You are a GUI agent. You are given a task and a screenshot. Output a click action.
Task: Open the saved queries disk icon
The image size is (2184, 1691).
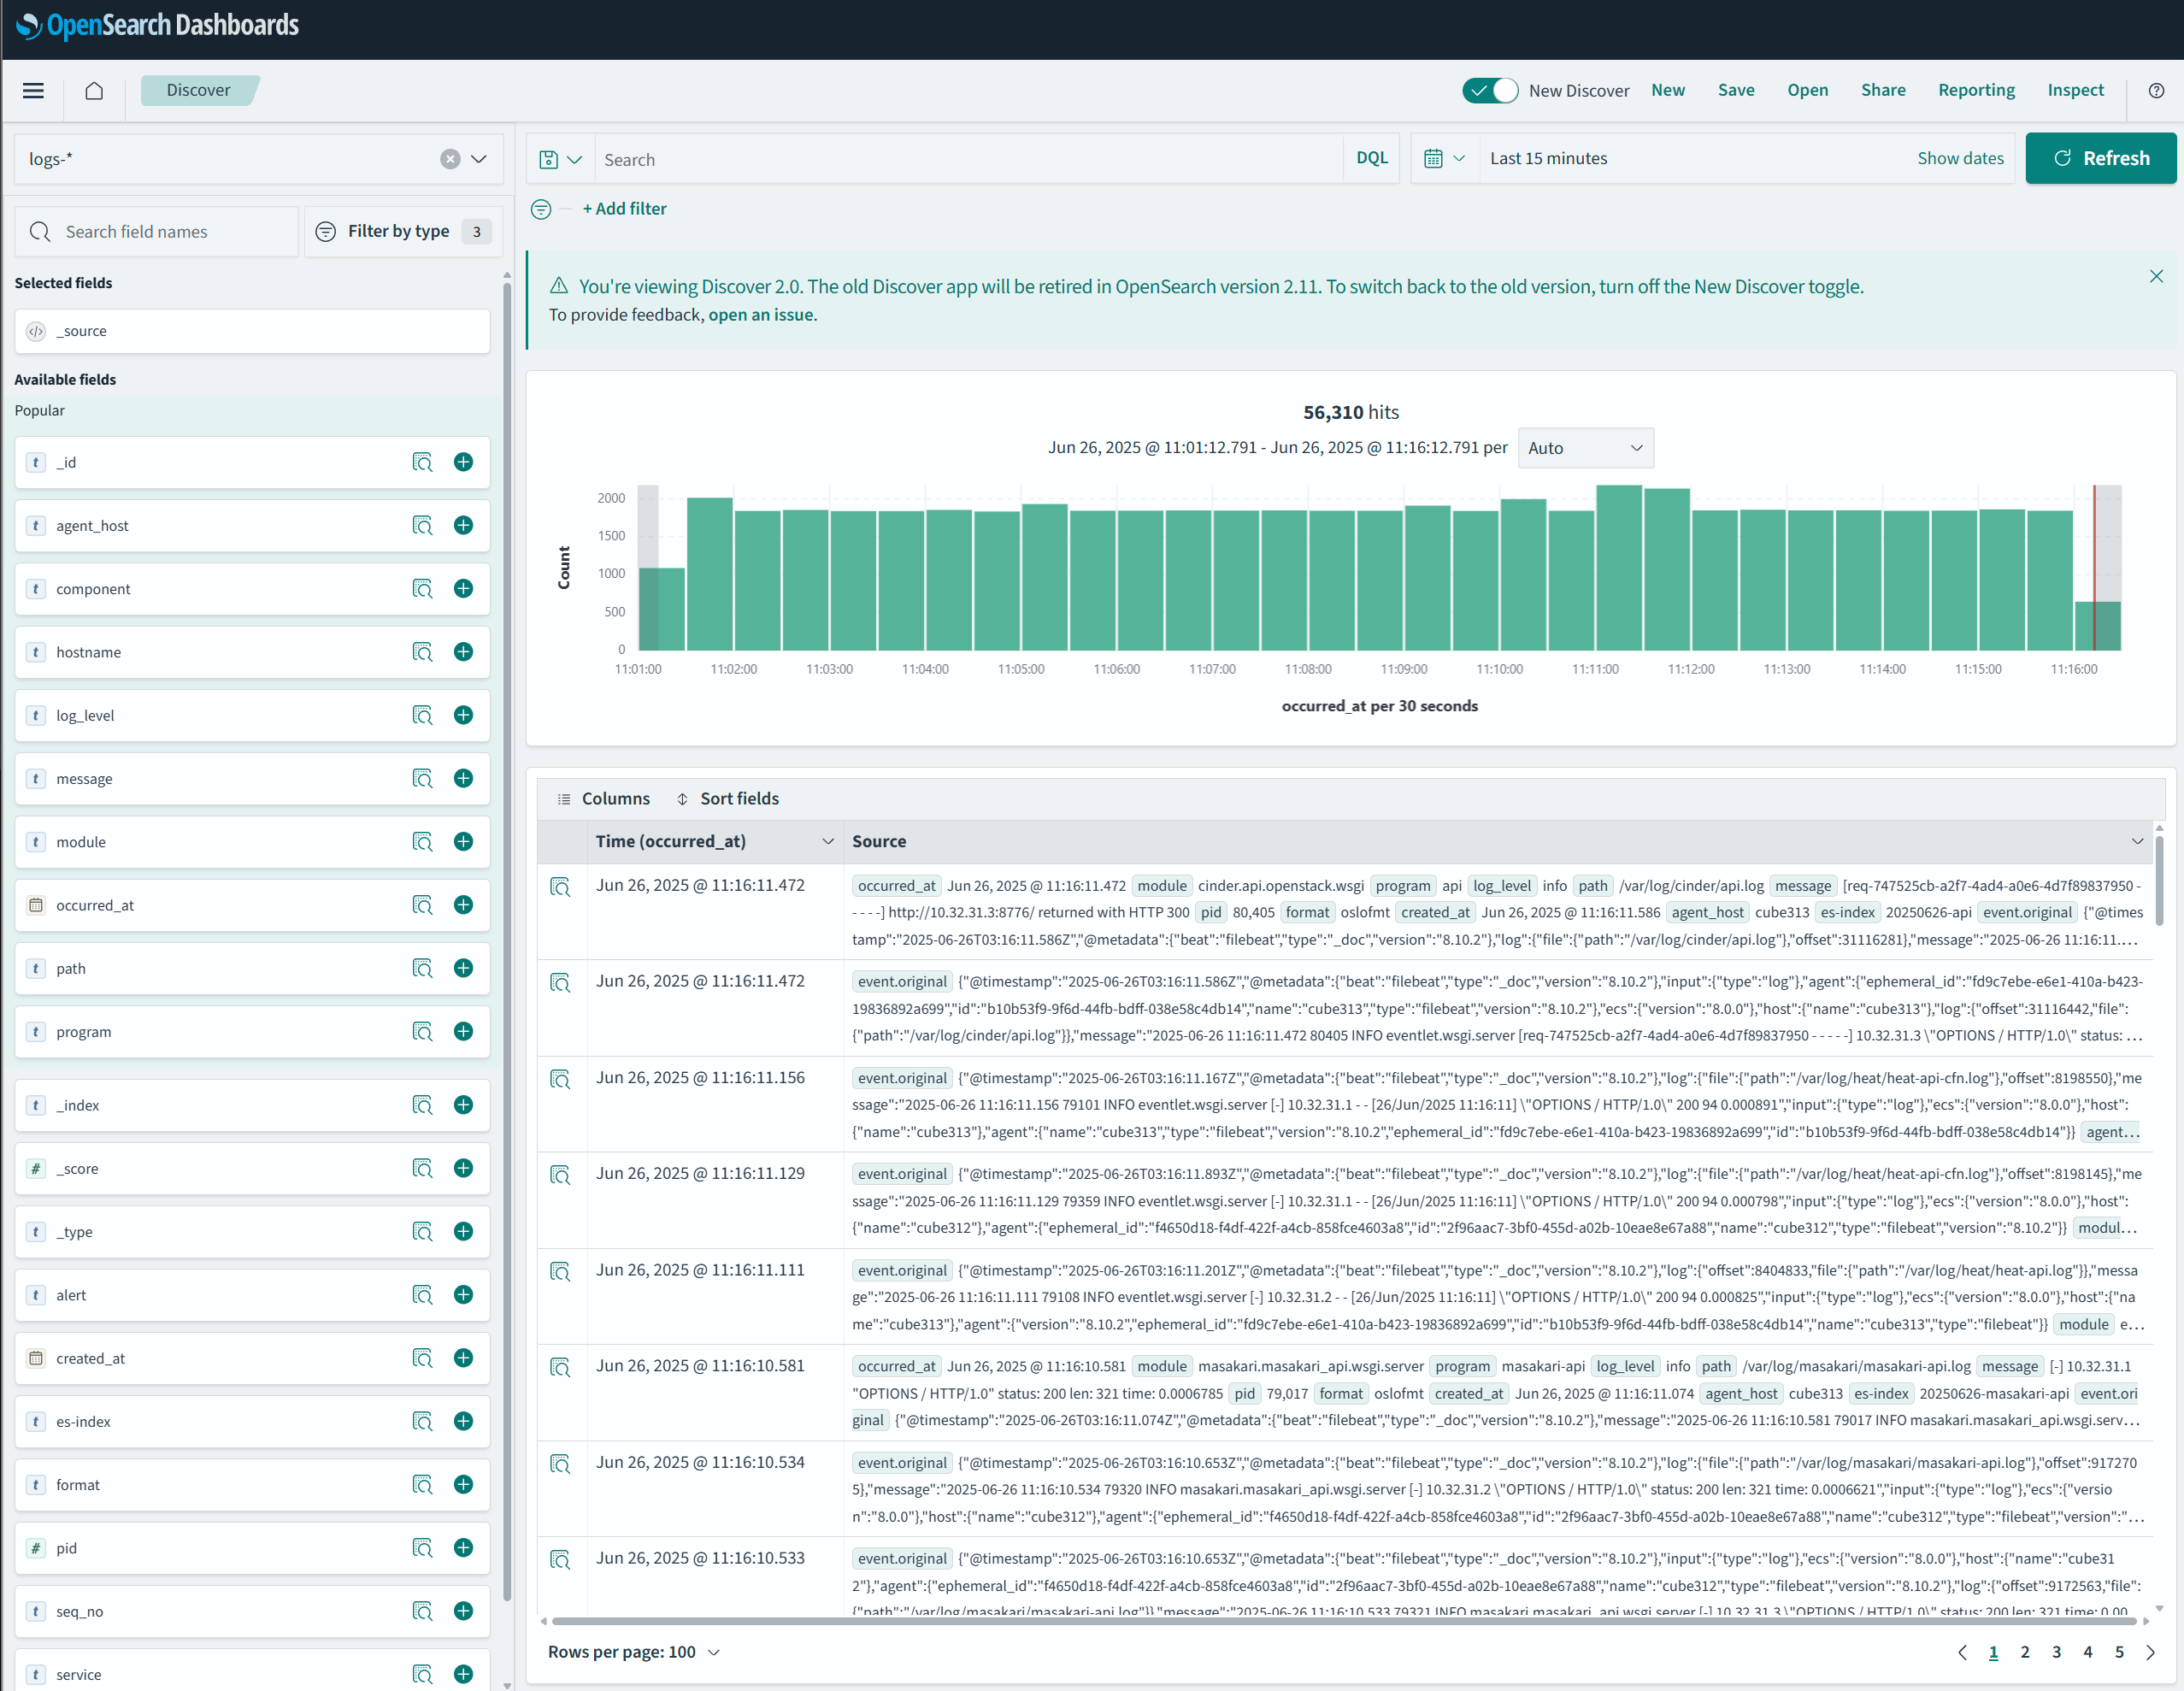[x=560, y=160]
